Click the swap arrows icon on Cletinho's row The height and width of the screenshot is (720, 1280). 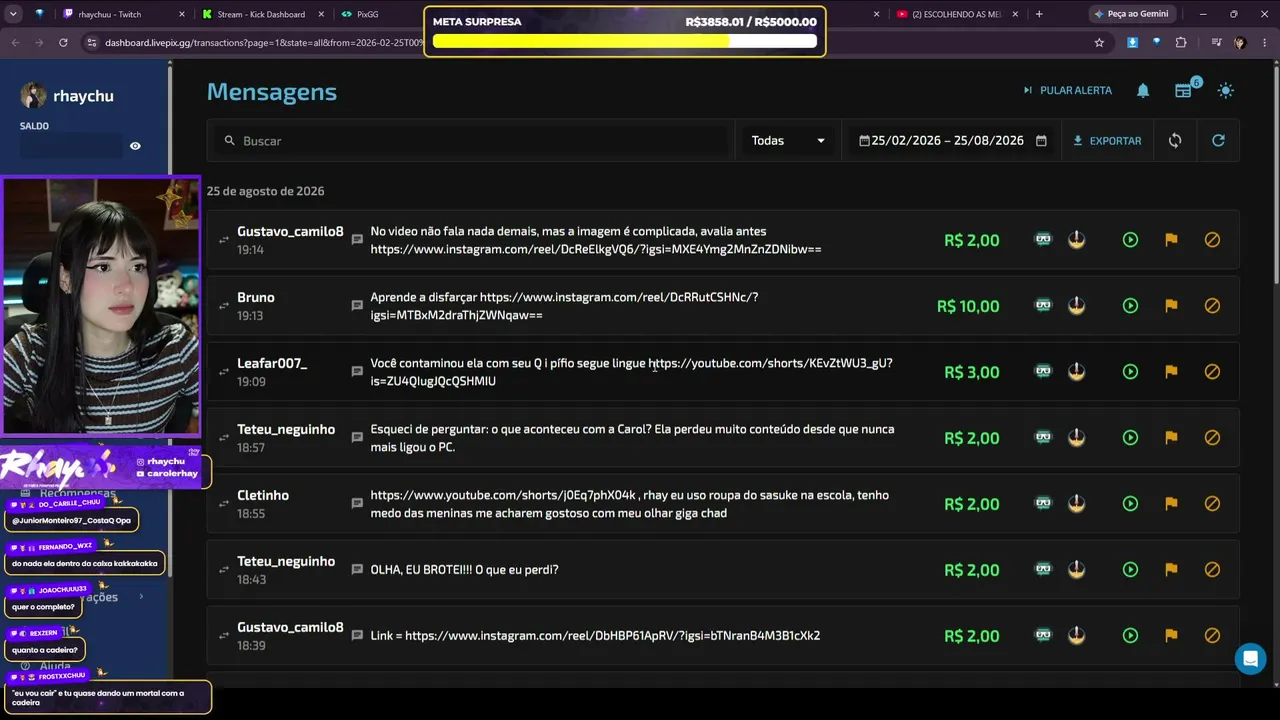(224, 504)
